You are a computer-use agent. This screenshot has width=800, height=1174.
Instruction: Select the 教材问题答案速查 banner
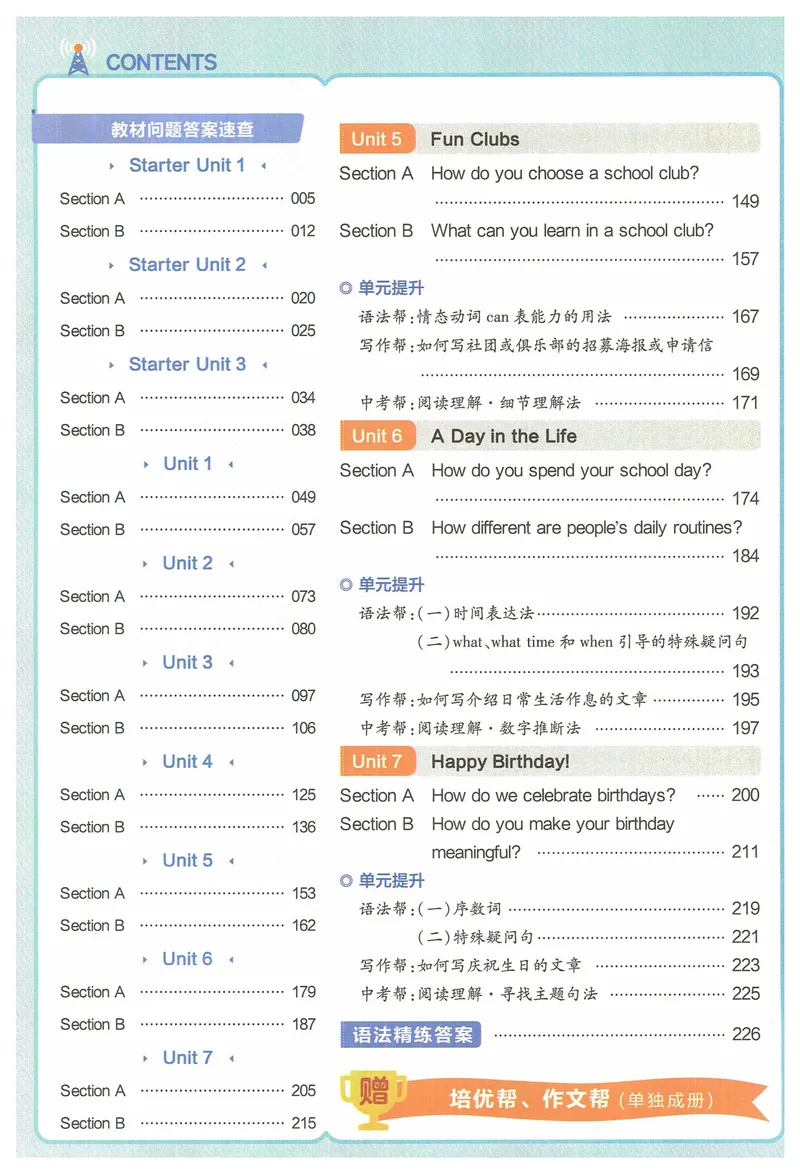[x=169, y=129]
